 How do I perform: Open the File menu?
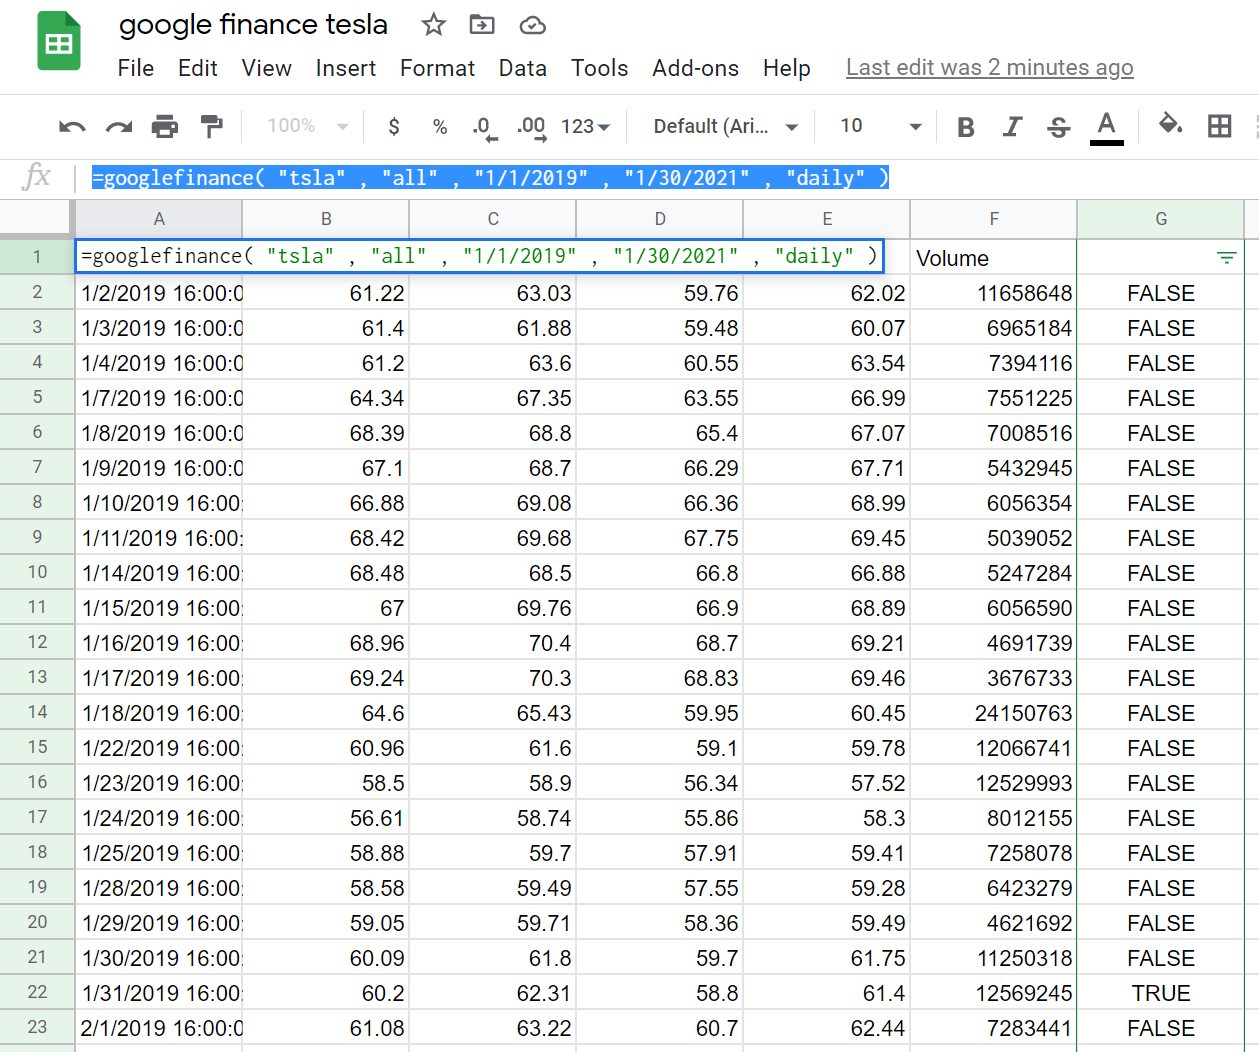tap(136, 68)
